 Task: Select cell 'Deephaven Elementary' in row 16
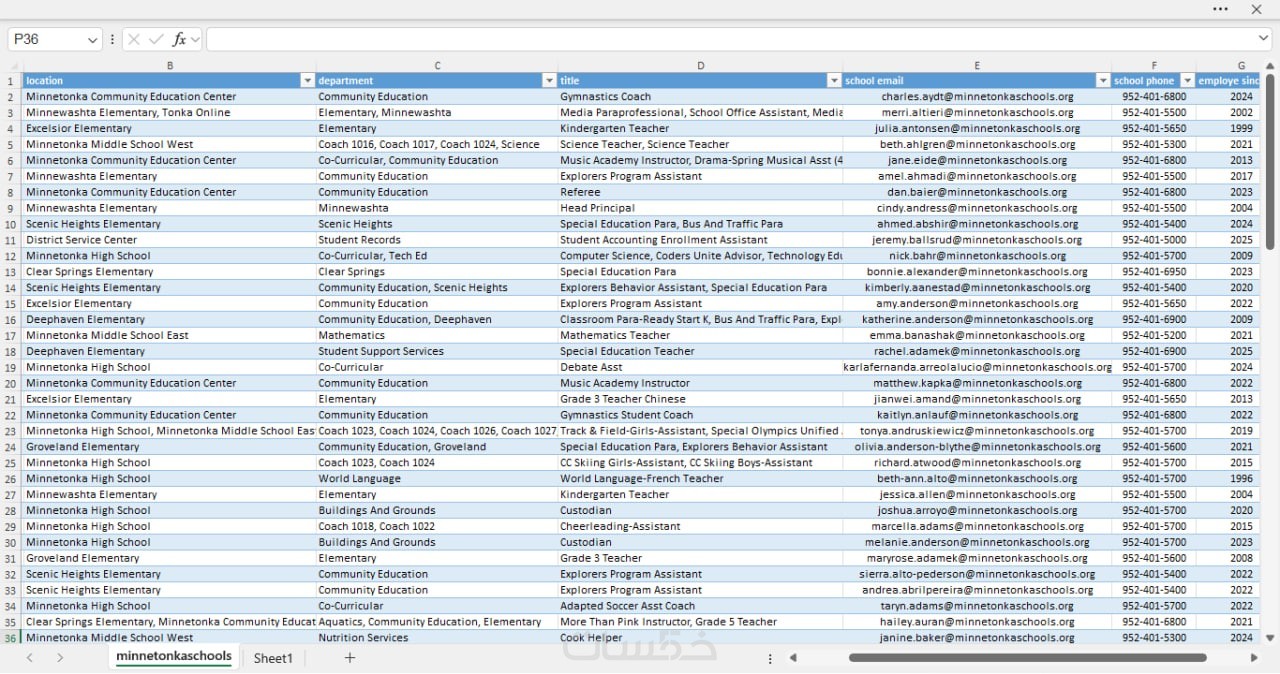[169, 319]
